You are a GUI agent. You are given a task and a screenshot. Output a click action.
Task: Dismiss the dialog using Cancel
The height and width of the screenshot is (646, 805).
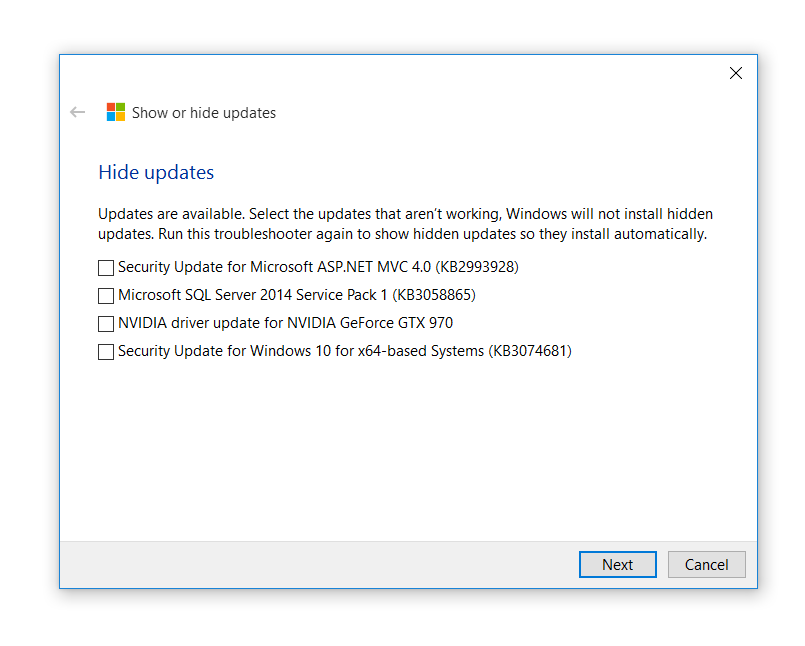(x=706, y=564)
